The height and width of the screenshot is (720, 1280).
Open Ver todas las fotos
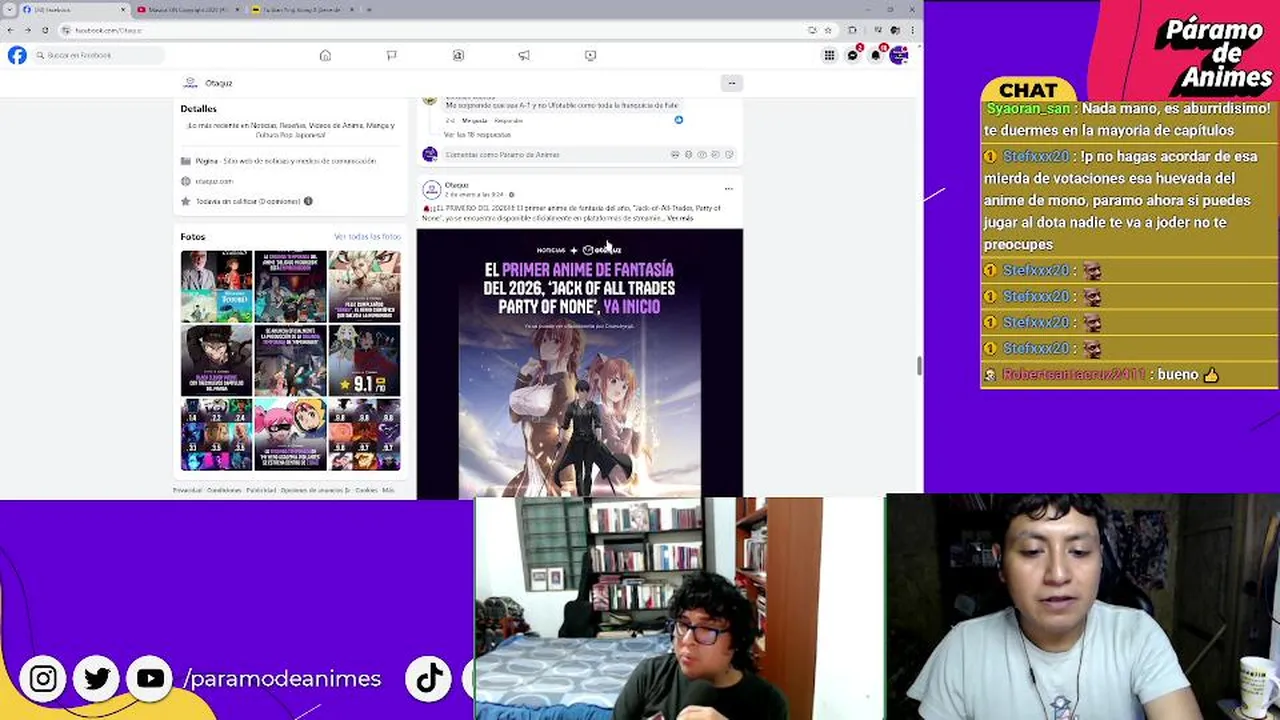tap(367, 237)
